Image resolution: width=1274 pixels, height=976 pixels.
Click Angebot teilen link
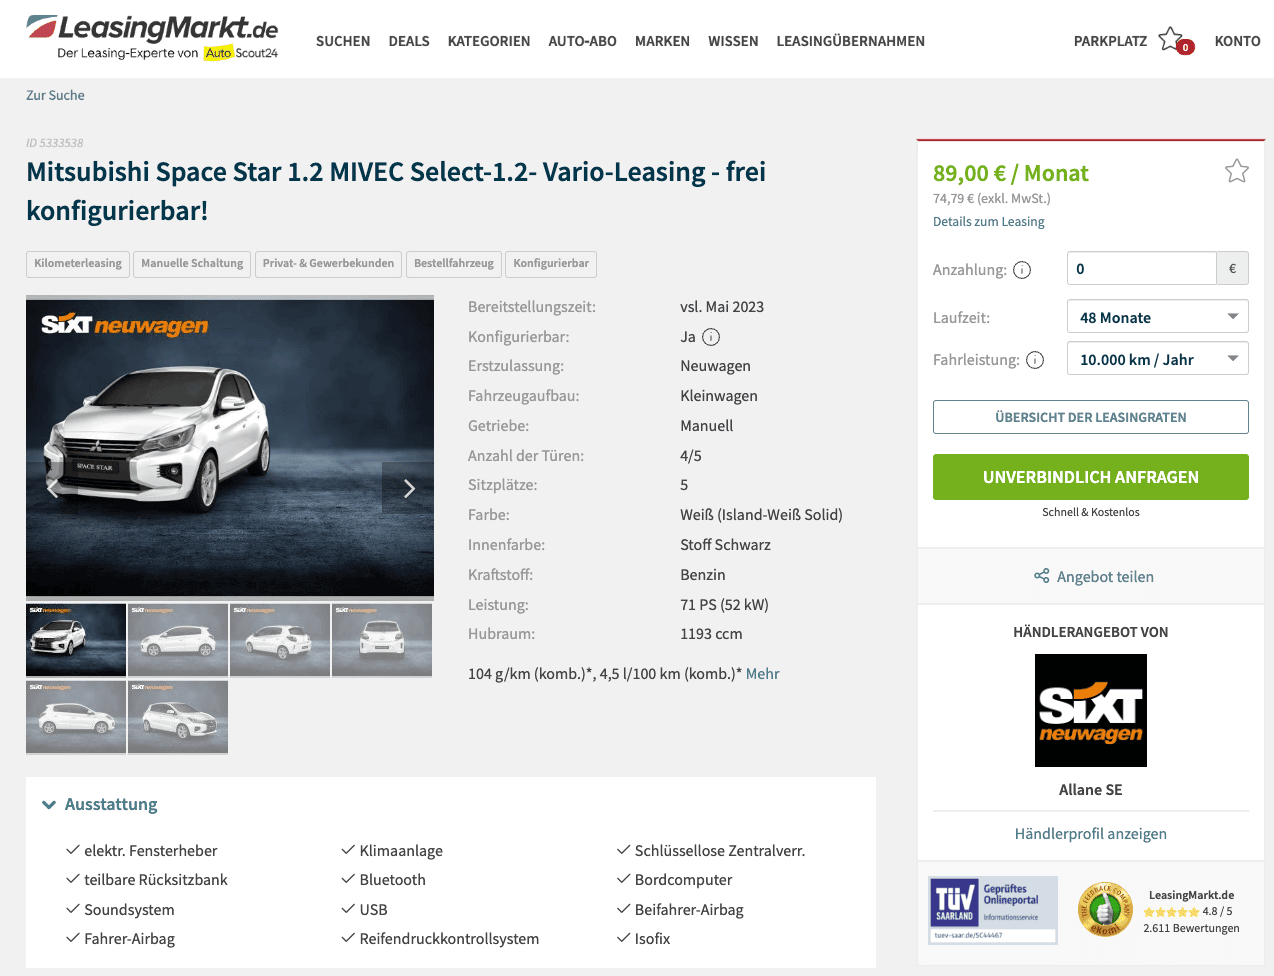[x=1105, y=577]
